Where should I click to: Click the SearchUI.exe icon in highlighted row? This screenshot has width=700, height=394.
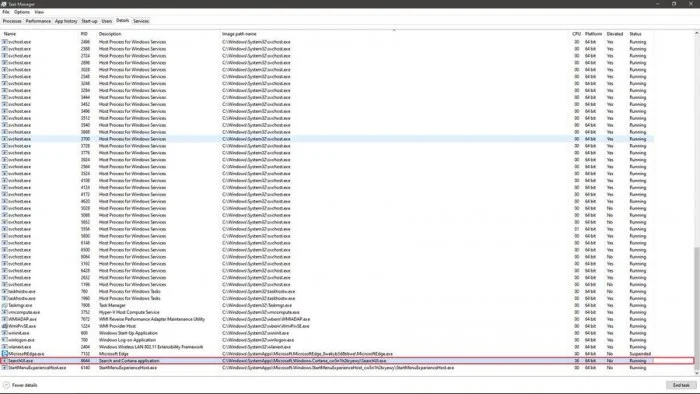tap(5, 361)
